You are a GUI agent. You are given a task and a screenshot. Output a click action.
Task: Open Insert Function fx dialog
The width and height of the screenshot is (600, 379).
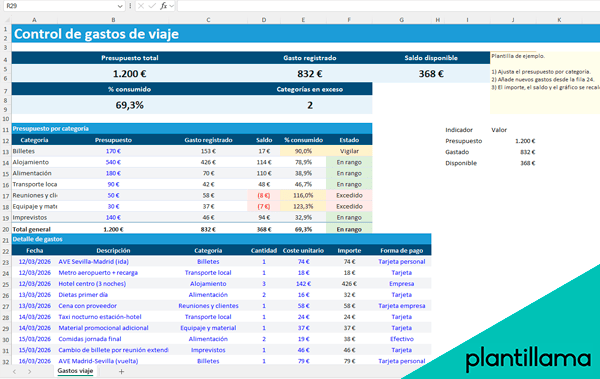(x=164, y=6)
